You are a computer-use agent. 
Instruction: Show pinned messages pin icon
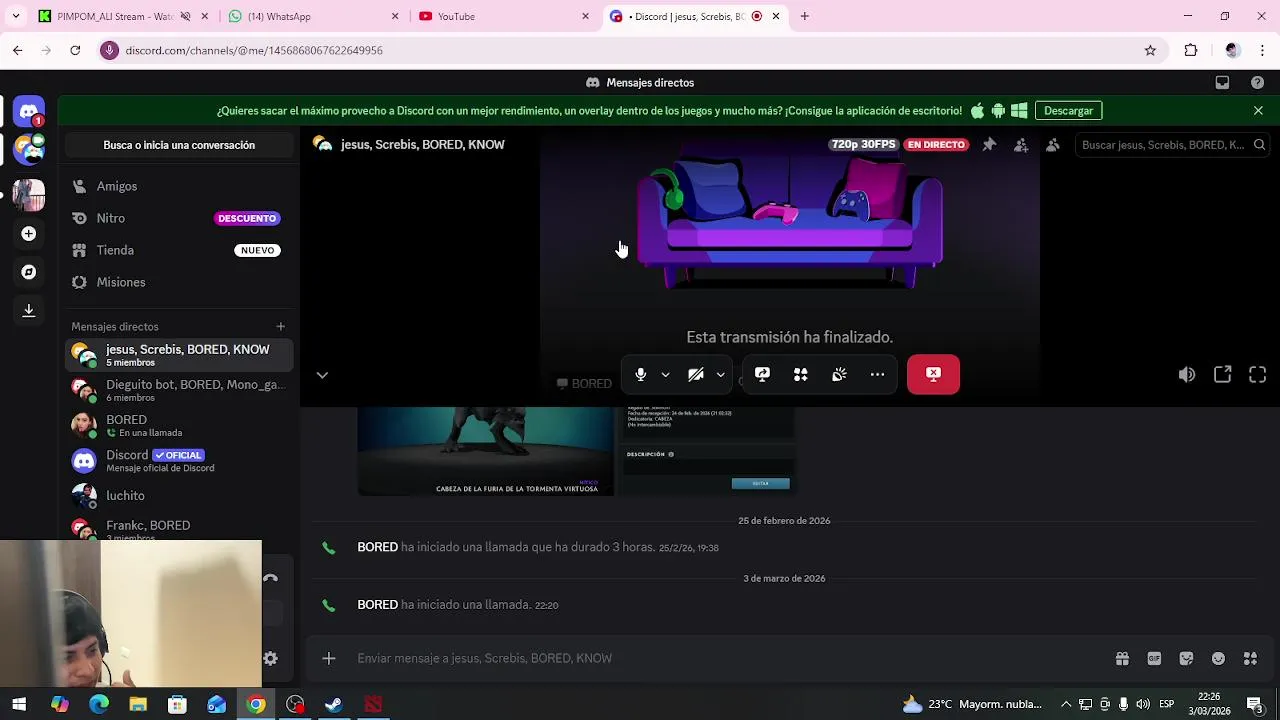(x=989, y=145)
